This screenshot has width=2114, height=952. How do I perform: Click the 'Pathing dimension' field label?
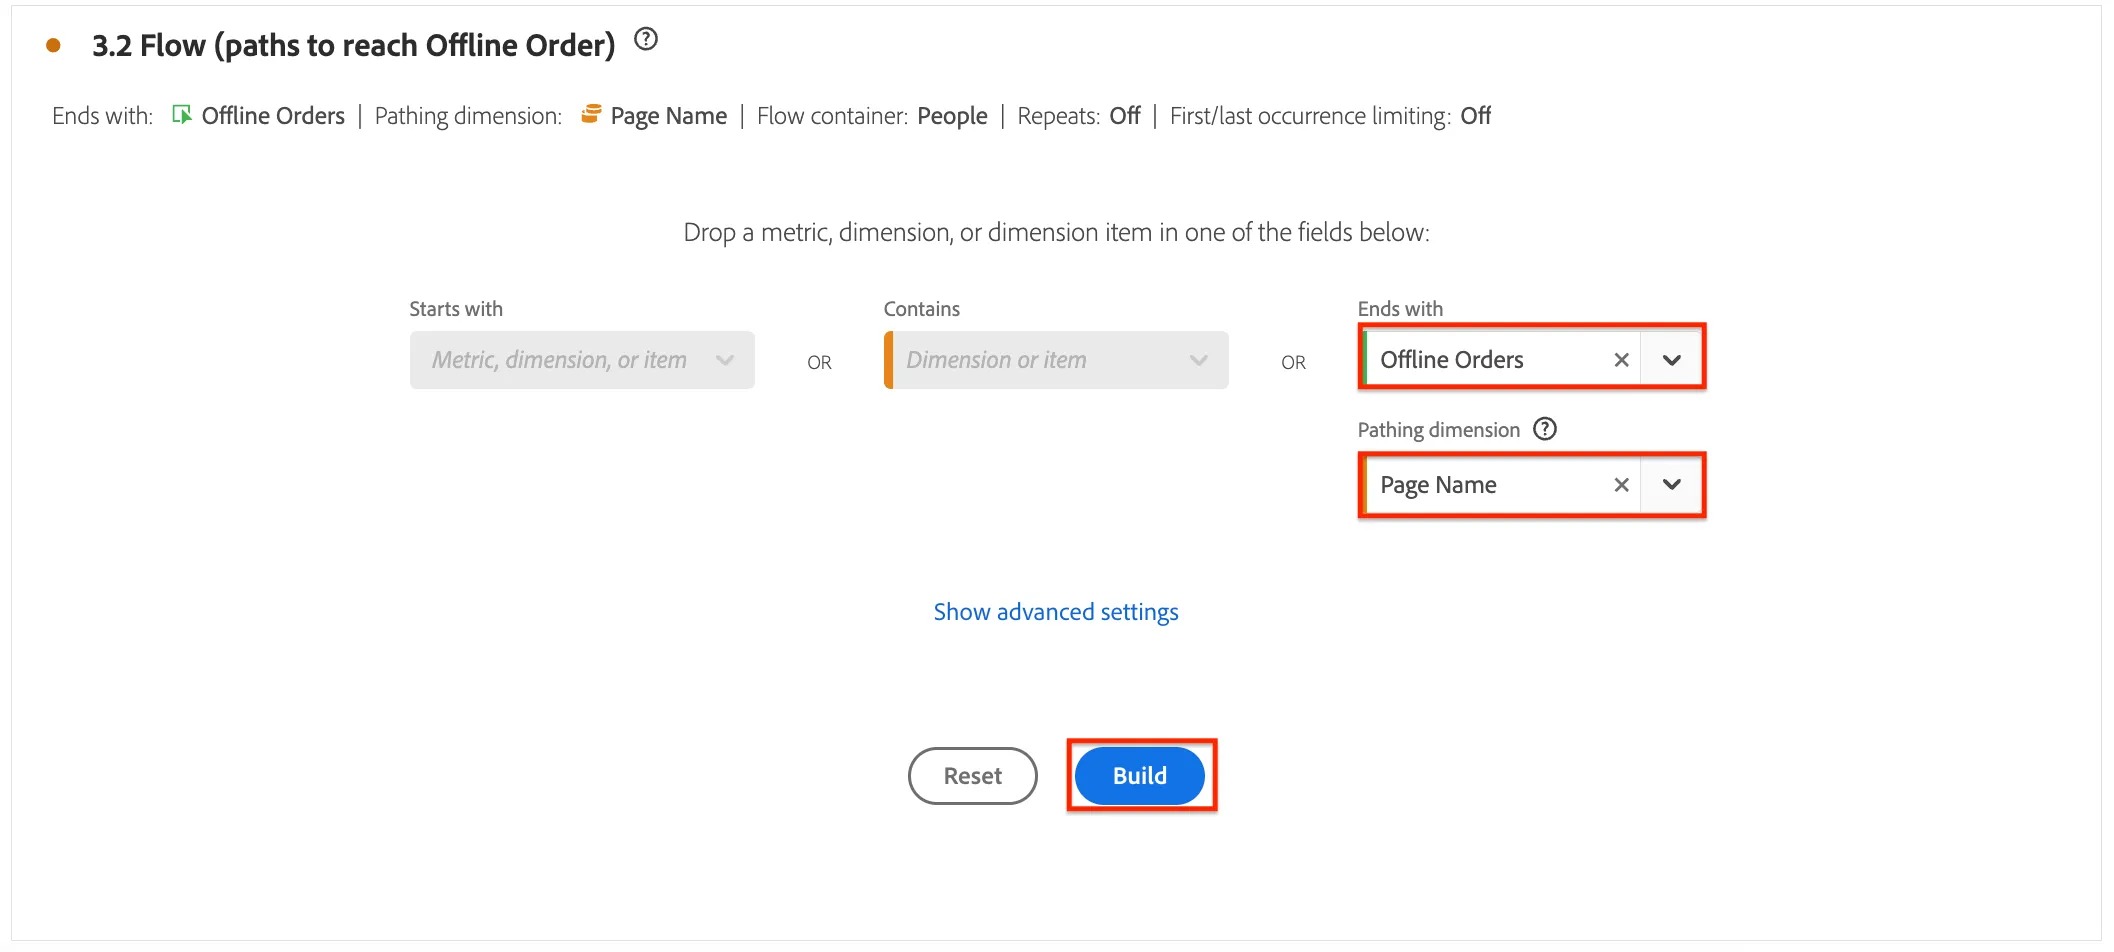pyautogui.click(x=1438, y=430)
